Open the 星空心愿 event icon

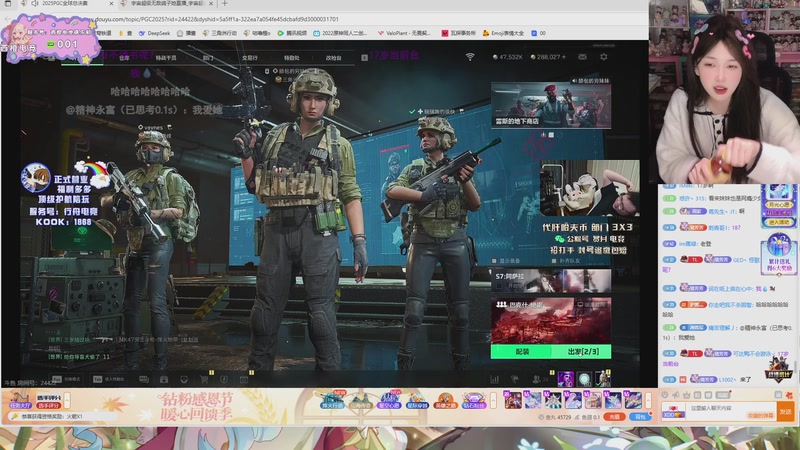(389, 401)
